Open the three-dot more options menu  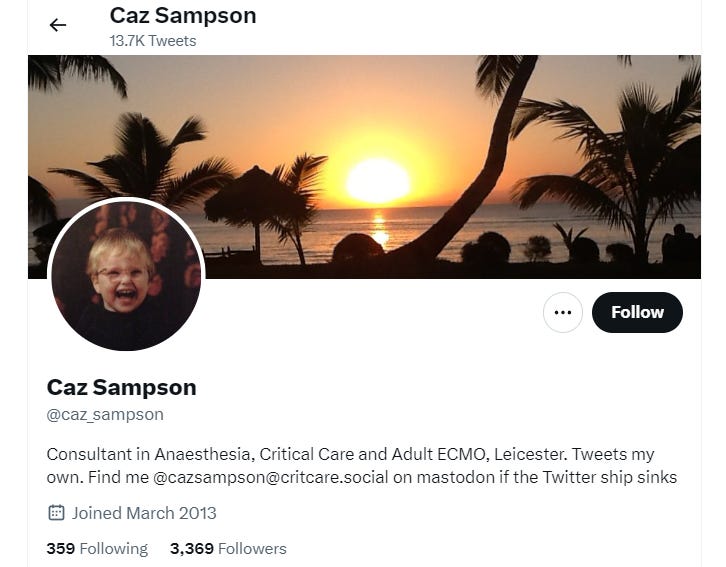click(x=563, y=312)
